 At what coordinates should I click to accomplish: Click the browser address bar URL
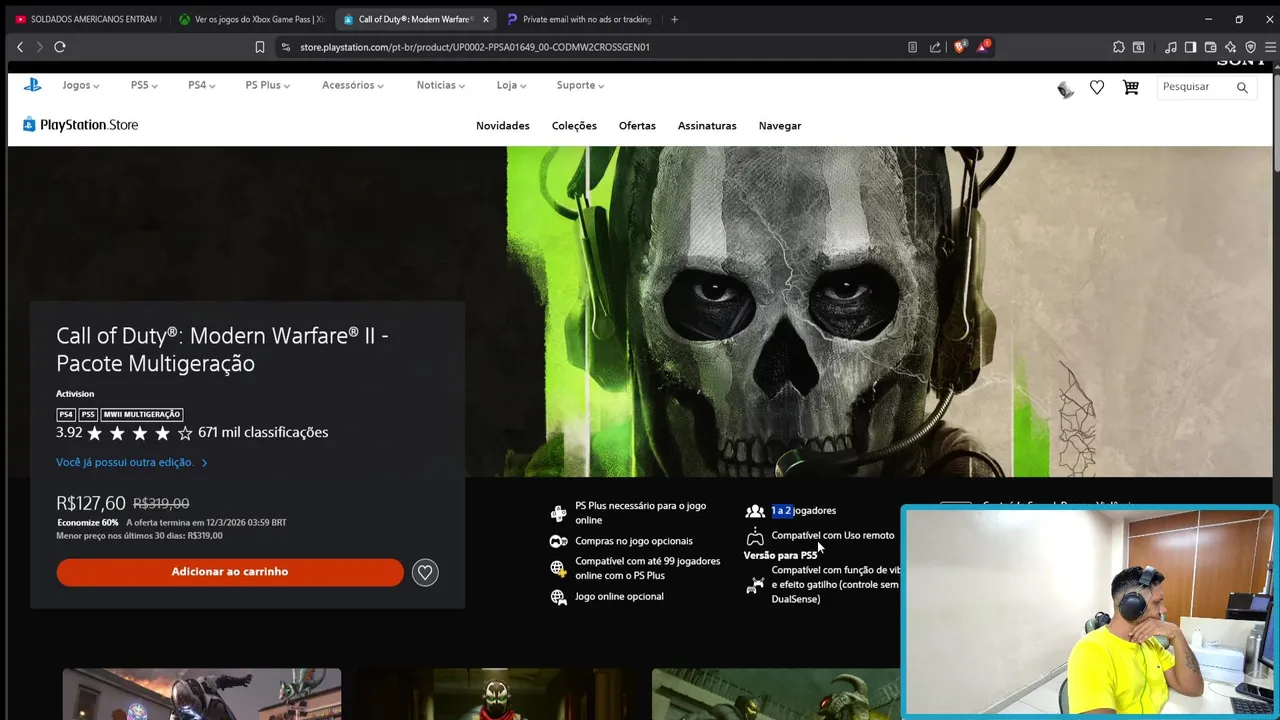pyautogui.click(x=475, y=47)
